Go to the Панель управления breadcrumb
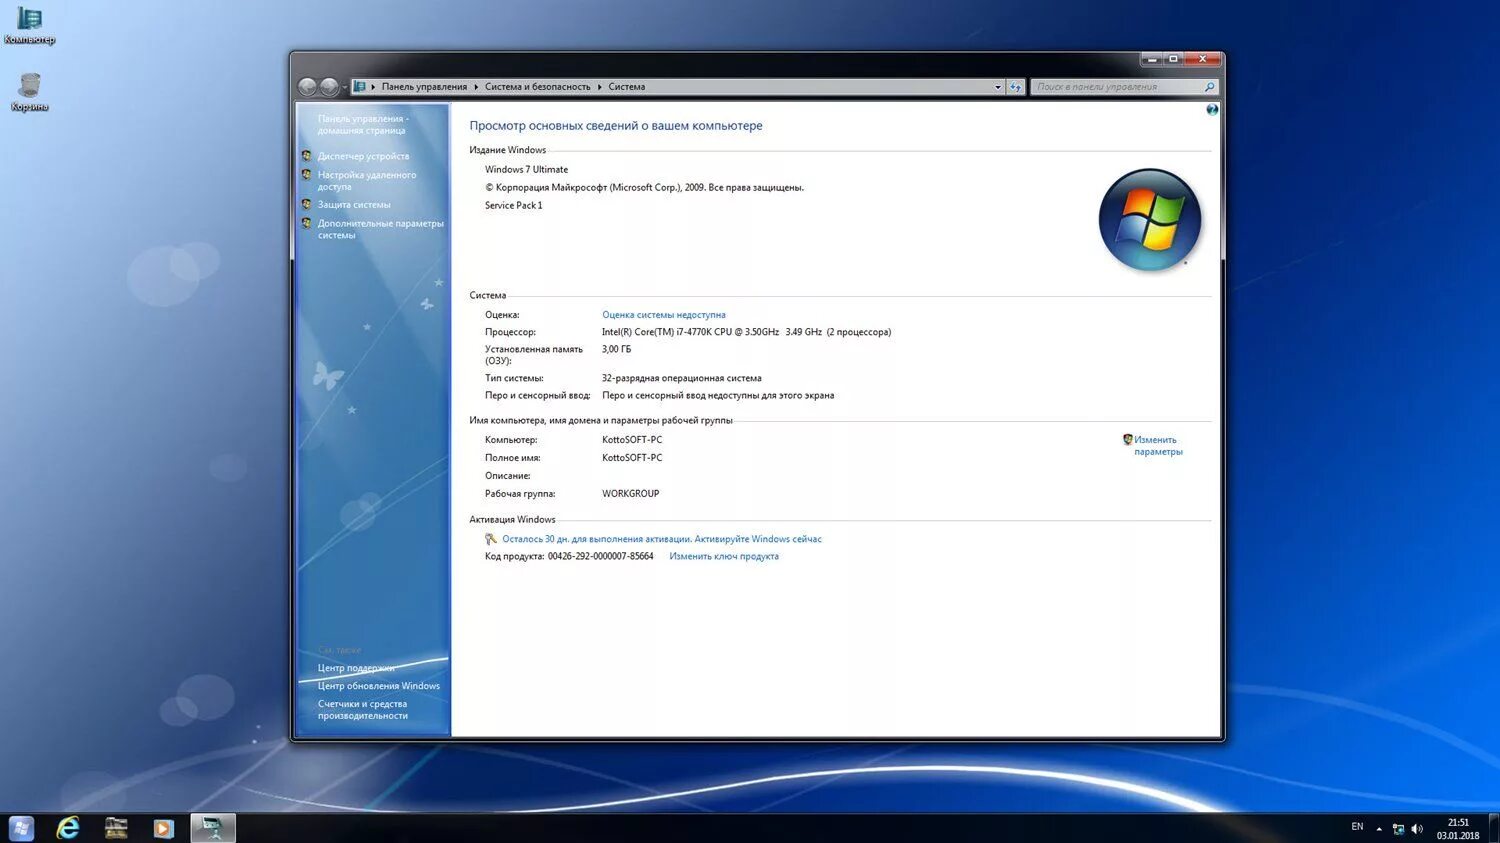This screenshot has height=843, width=1500. 424,87
